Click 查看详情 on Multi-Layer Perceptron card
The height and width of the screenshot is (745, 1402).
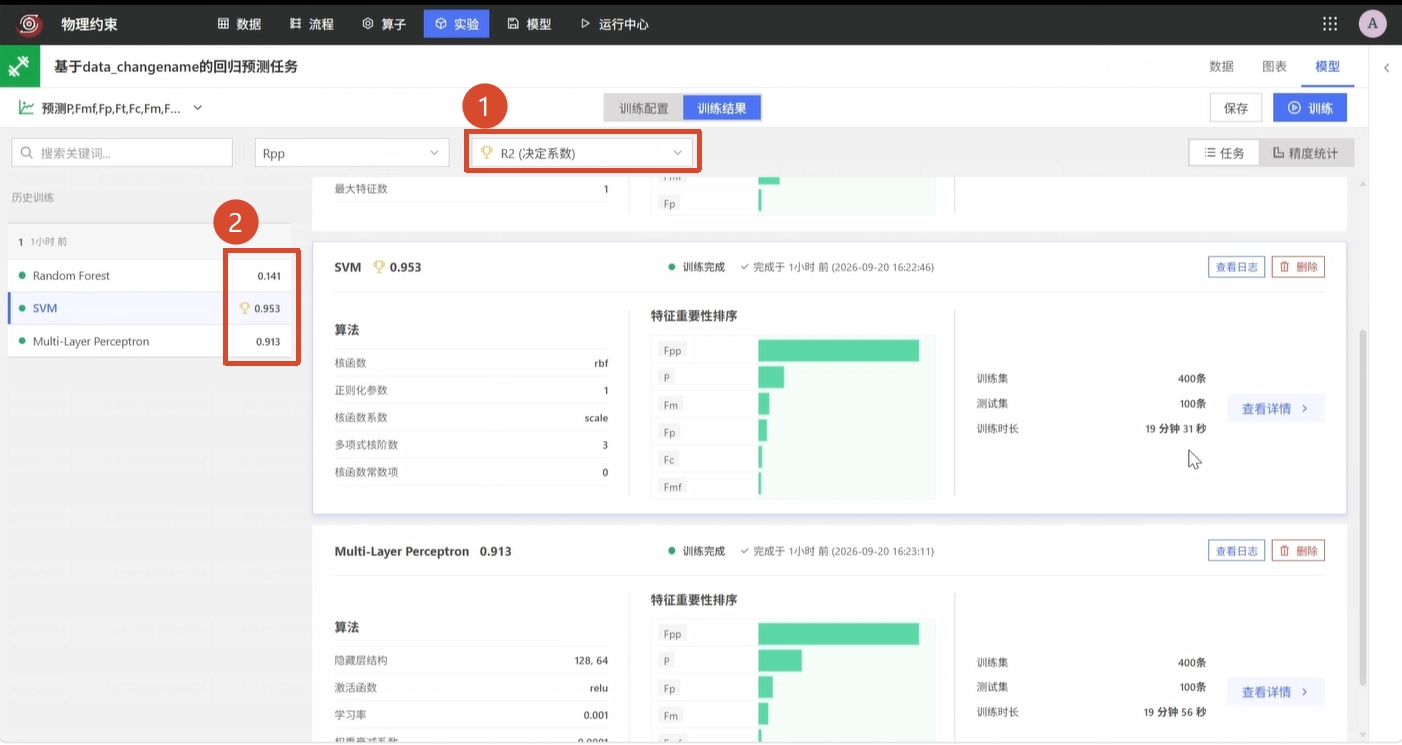[1275, 692]
